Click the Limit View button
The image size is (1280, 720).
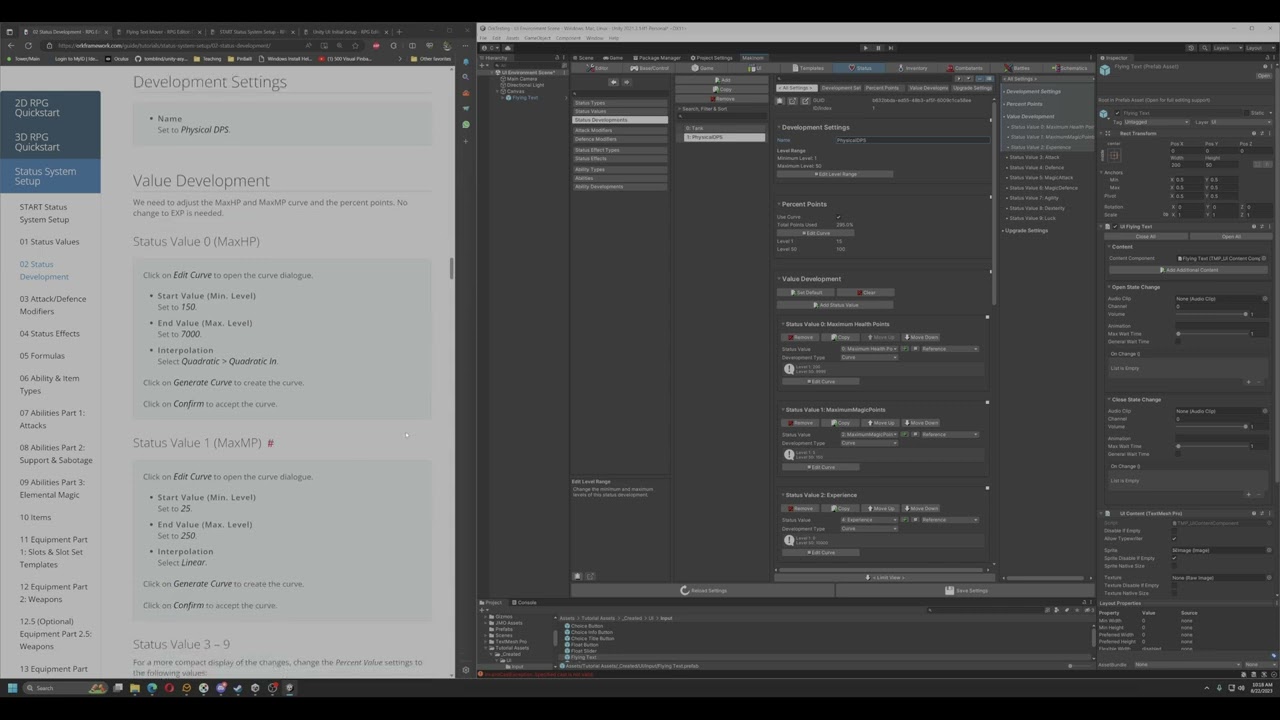tap(883, 578)
